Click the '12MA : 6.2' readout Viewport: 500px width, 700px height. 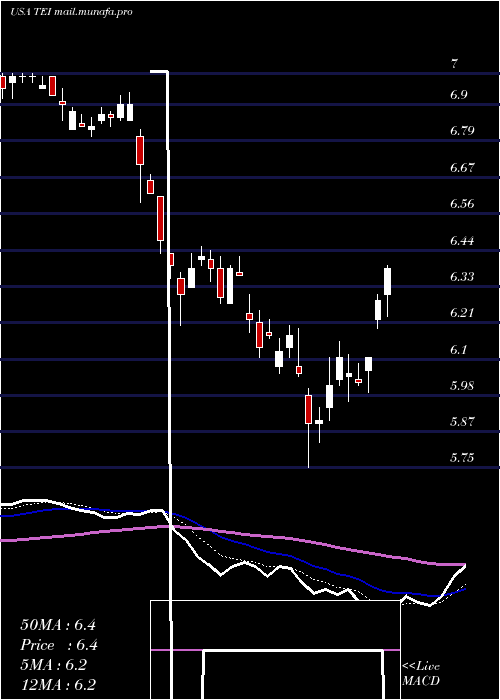(x=58, y=685)
